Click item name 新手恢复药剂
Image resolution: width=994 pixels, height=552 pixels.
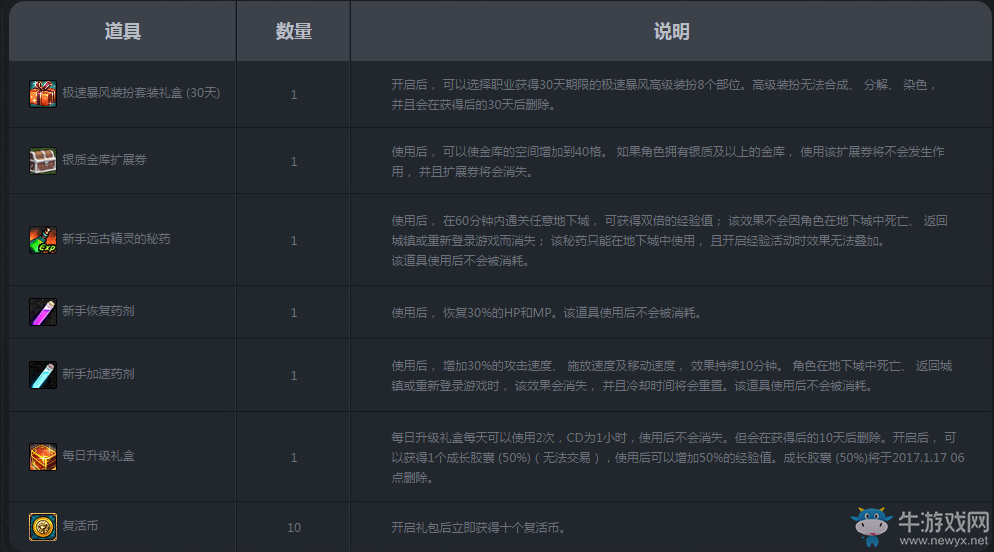click(x=98, y=311)
